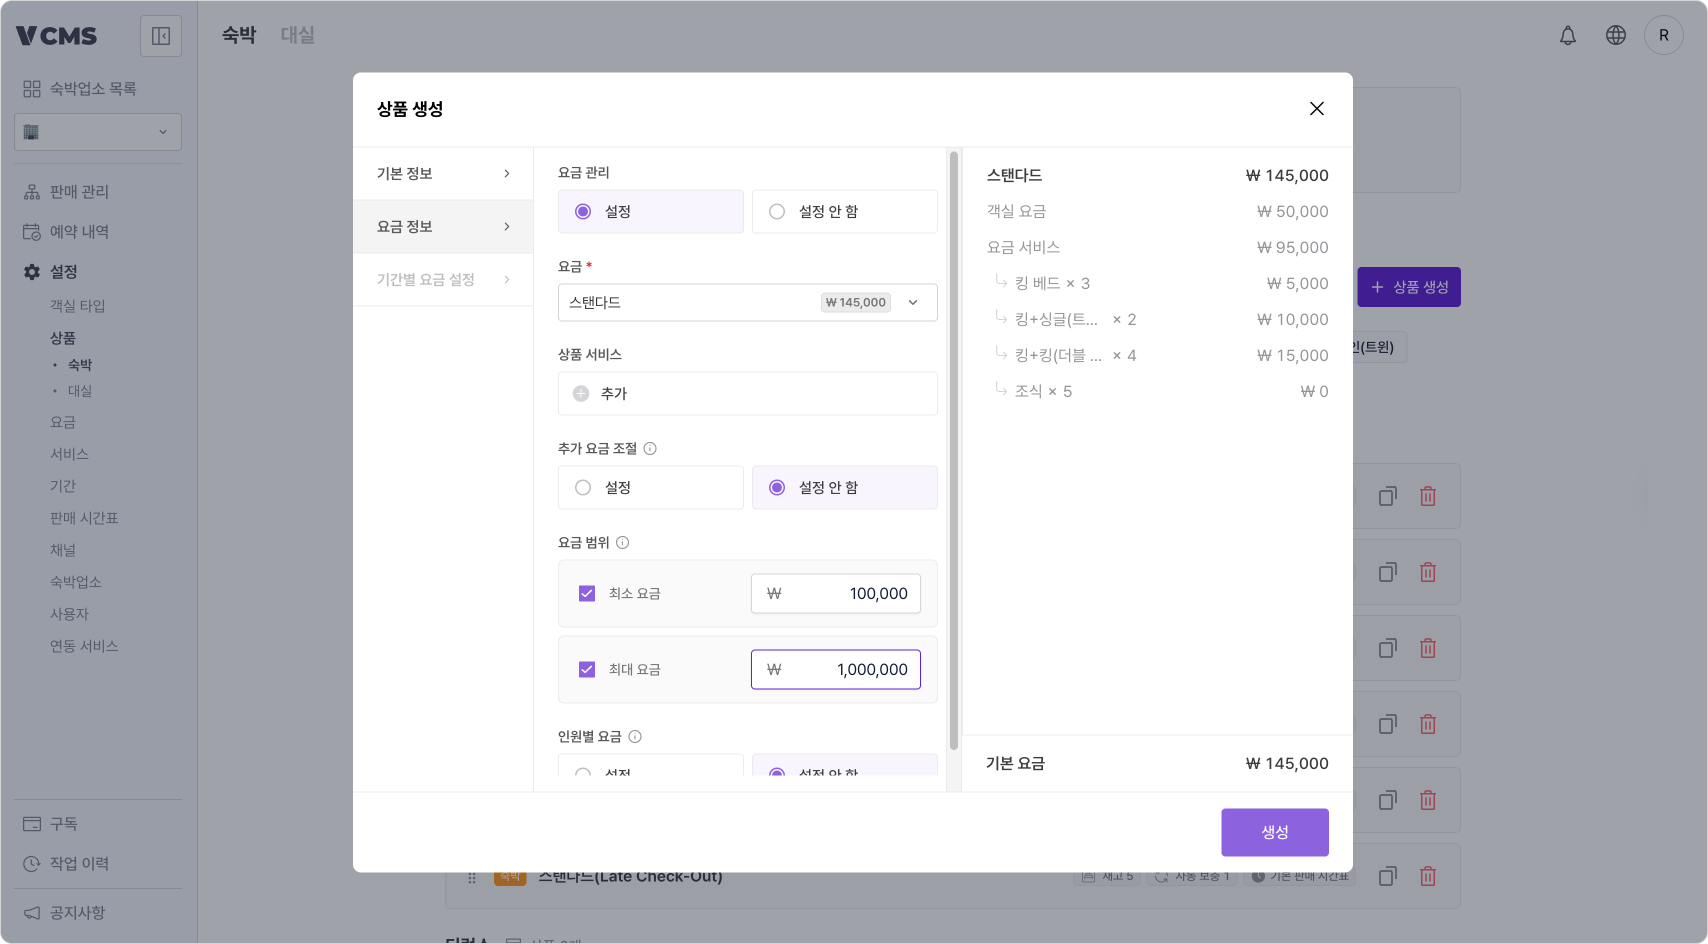
Task: Open the R profile avatar menu
Action: [1664, 34]
